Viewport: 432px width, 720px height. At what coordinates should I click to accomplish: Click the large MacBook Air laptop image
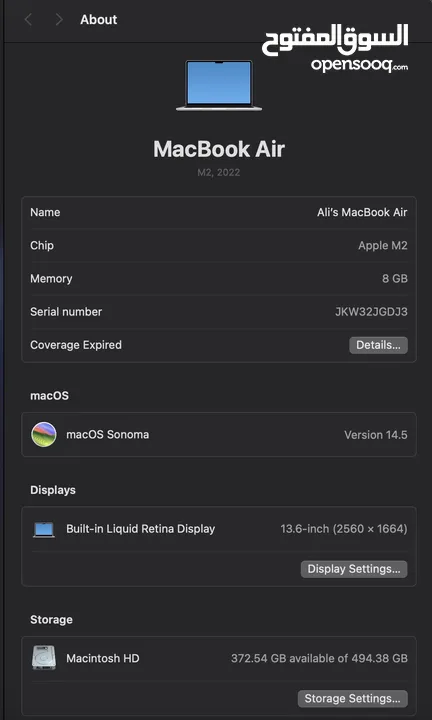[x=219, y=85]
